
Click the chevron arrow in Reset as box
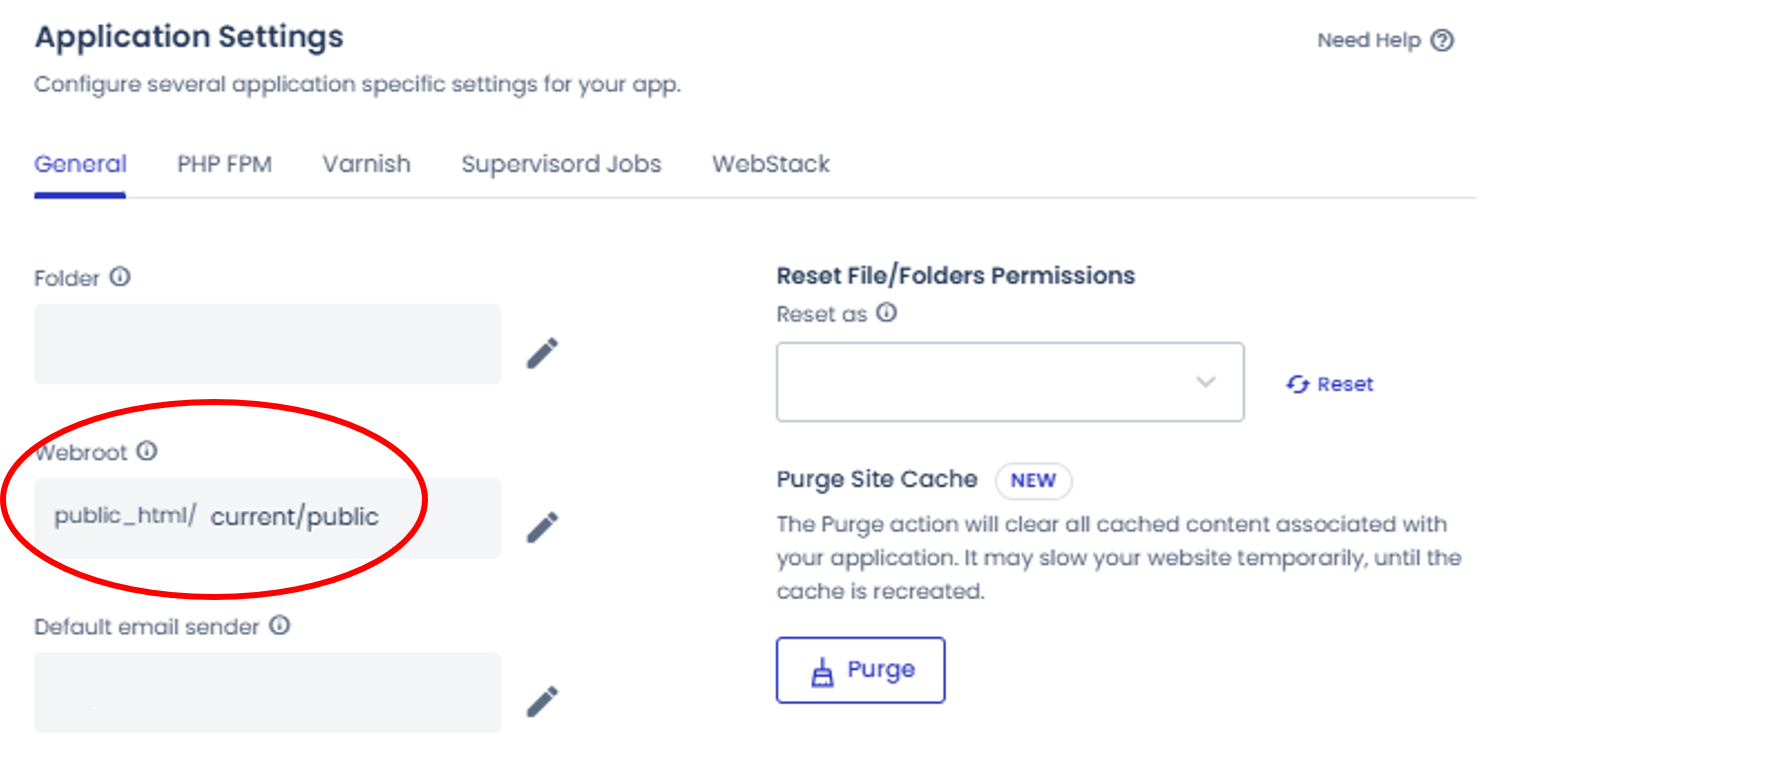pyautogui.click(x=1206, y=382)
